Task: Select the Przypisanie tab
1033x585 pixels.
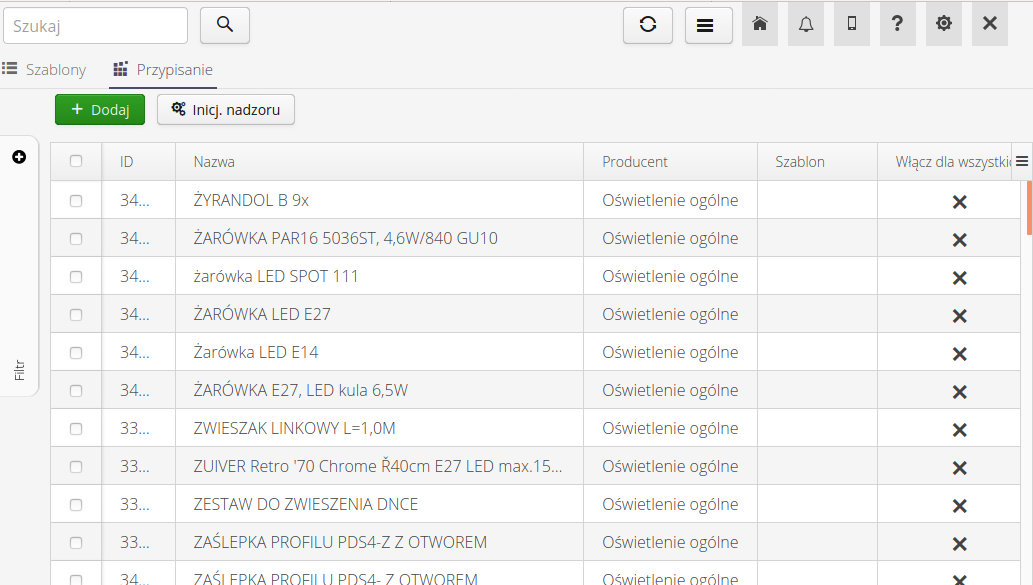Action: (x=163, y=70)
